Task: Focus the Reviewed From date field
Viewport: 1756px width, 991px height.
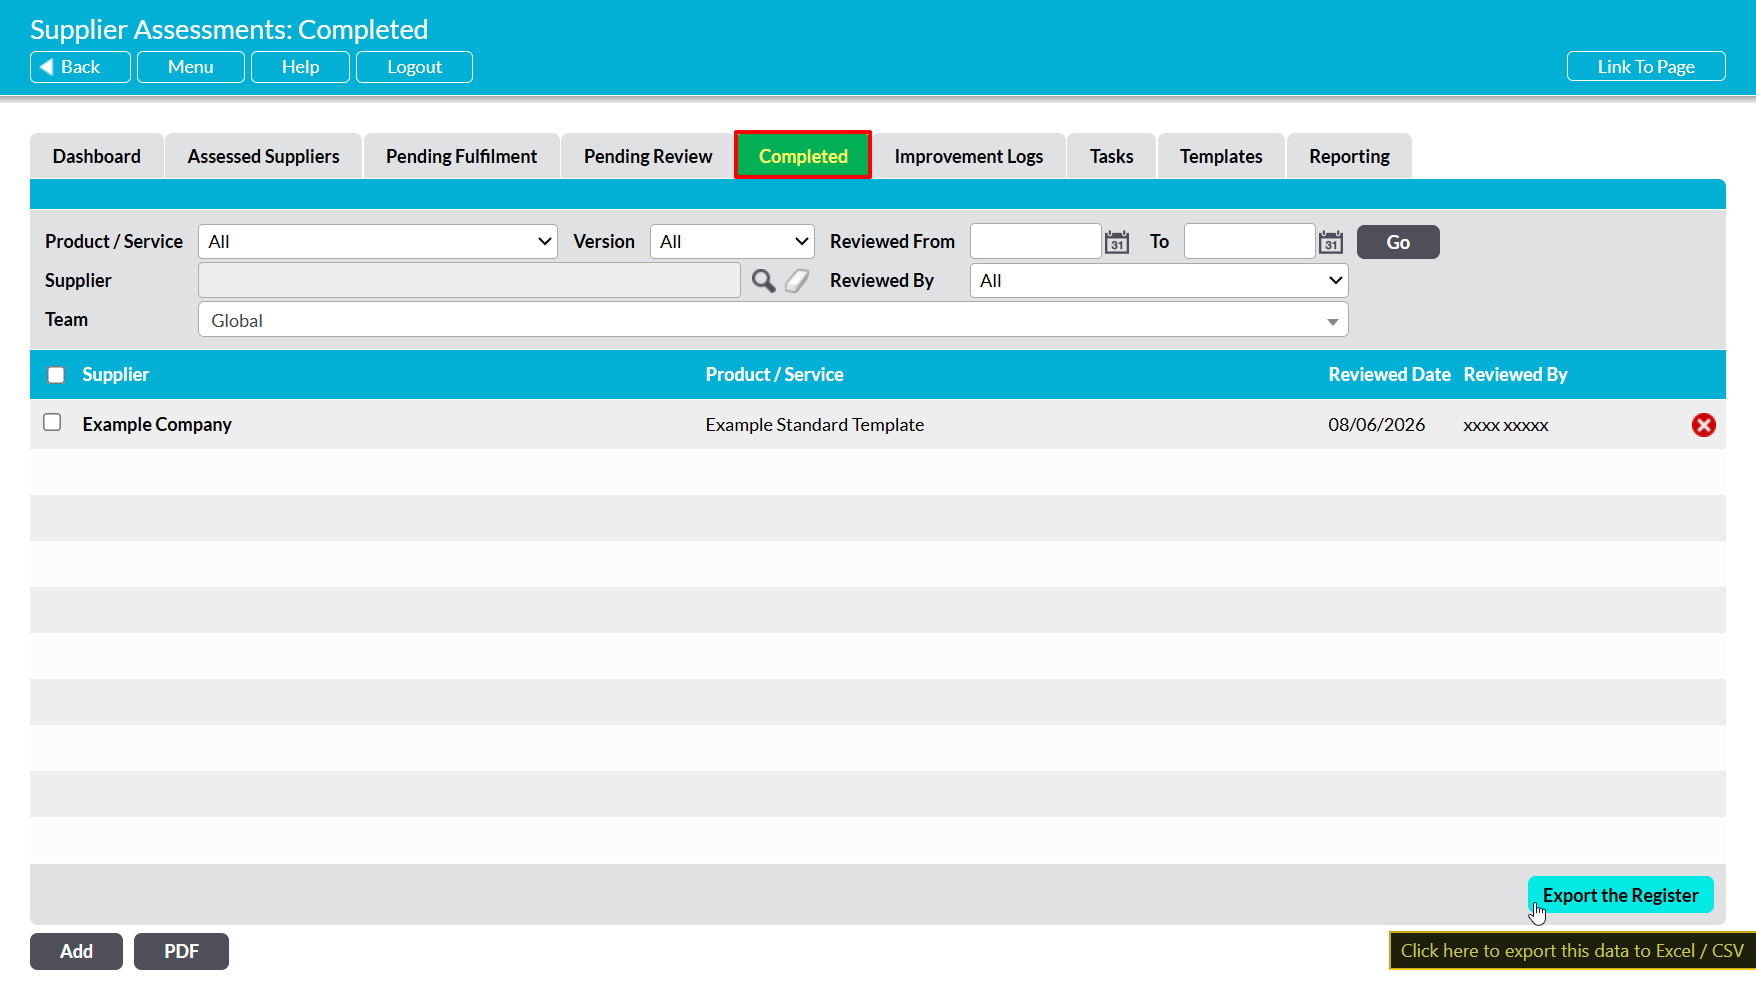Action: 1036,242
